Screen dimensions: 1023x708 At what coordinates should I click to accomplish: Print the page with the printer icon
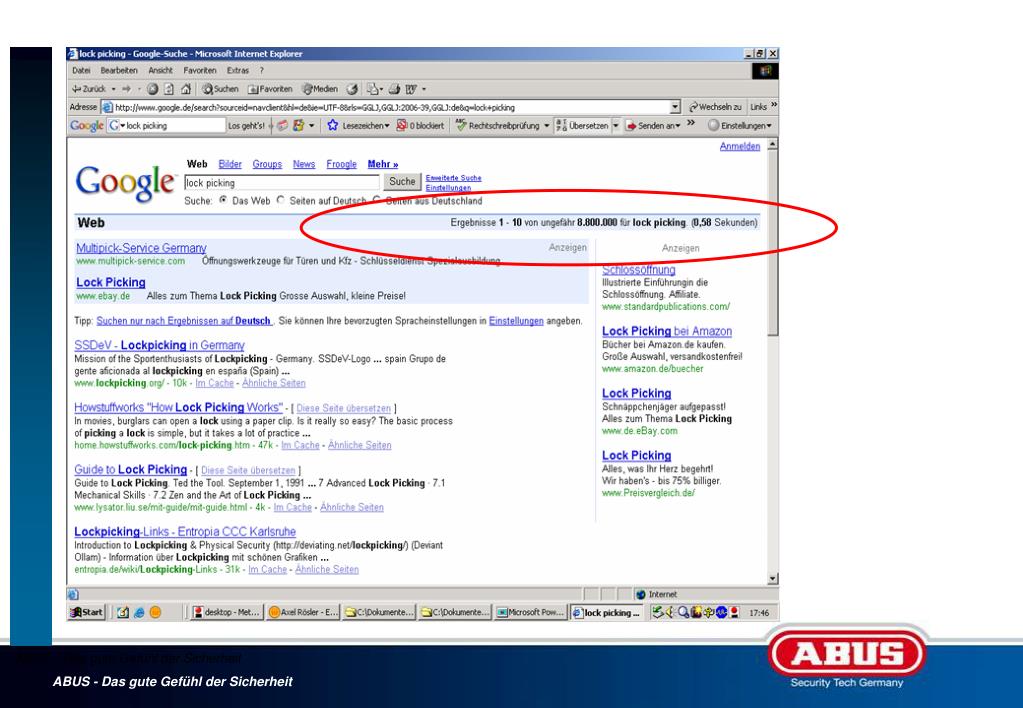395,89
